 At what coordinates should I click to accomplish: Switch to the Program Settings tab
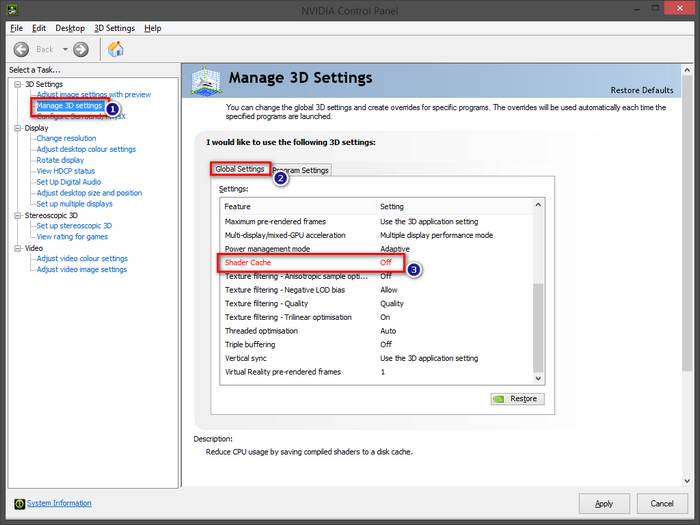(x=300, y=170)
